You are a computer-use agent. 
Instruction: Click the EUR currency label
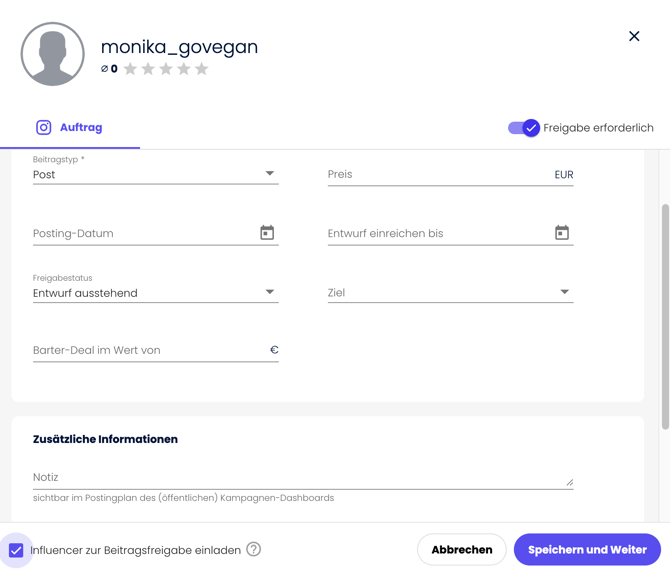coord(564,174)
